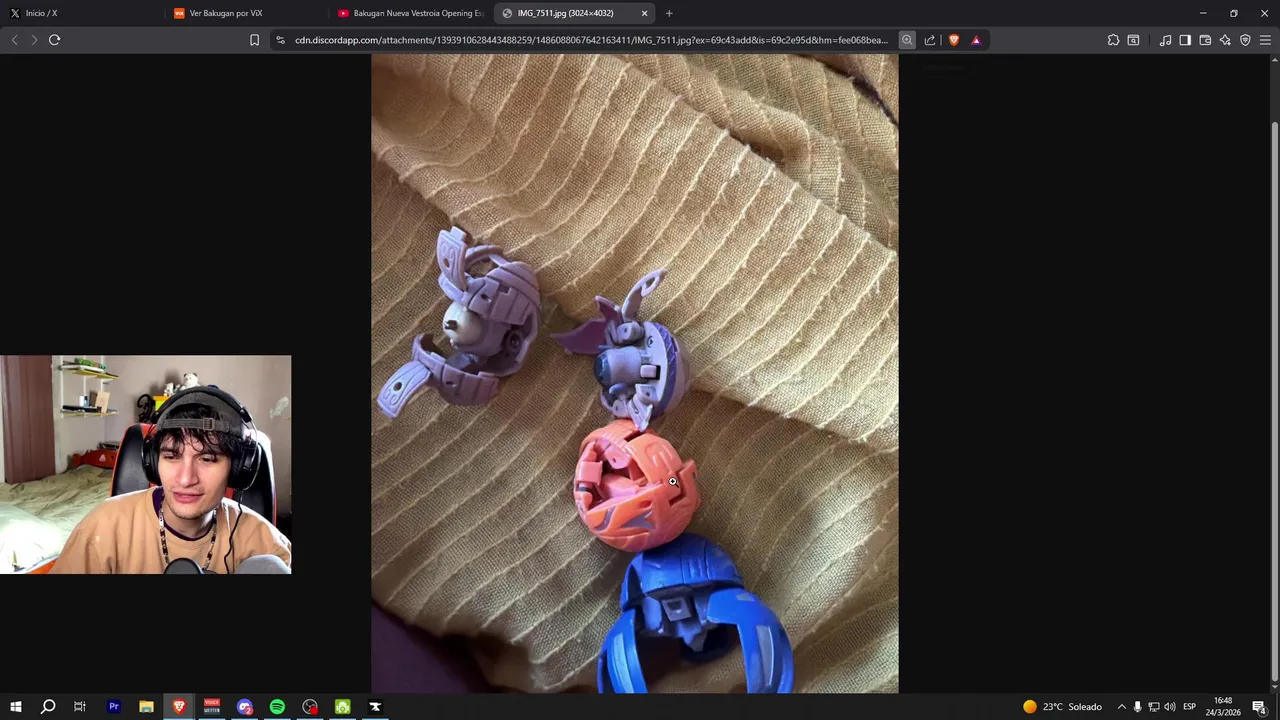
Task: Close the IMG_7511.jpg tab
Action: point(644,13)
